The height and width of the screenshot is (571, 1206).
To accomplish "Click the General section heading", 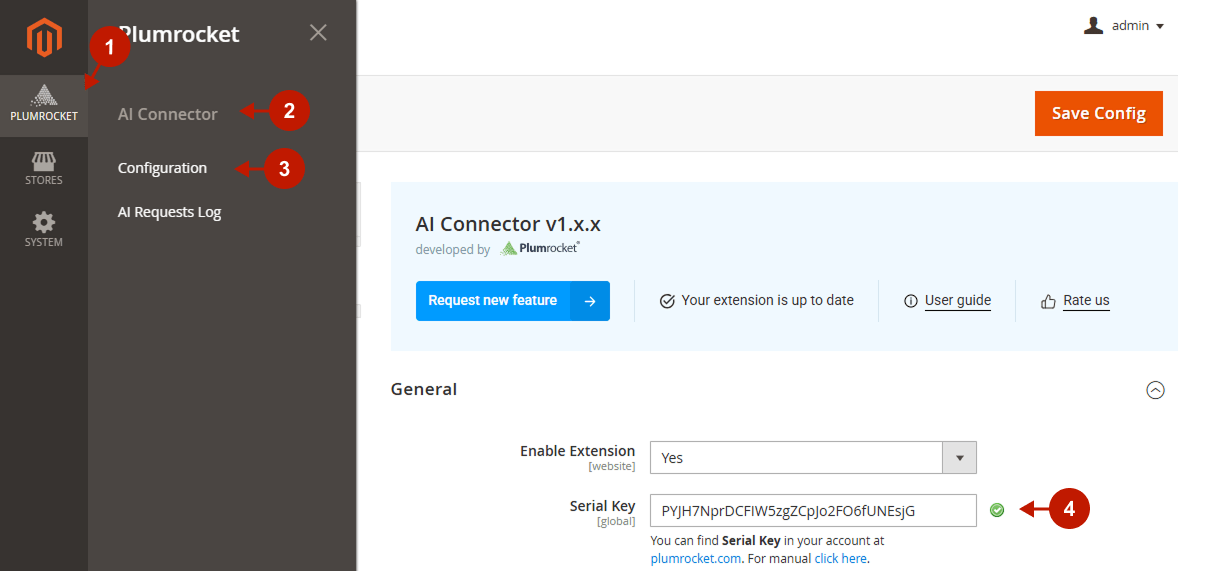I will (424, 389).
